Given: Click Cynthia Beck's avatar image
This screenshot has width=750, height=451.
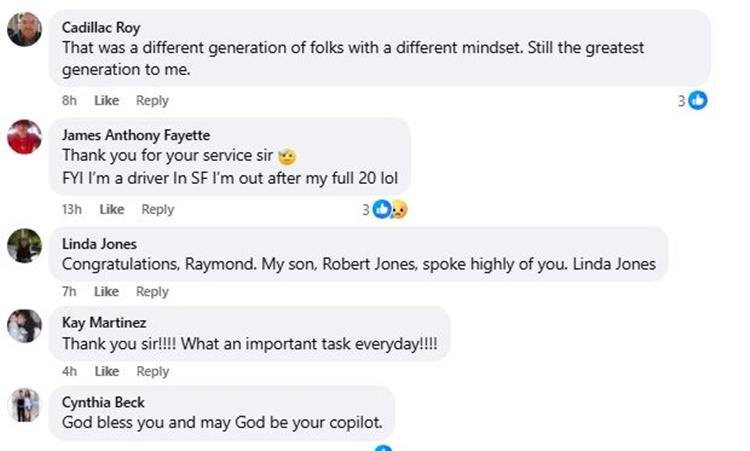Looking at the screenshot, I should point(24,404).
